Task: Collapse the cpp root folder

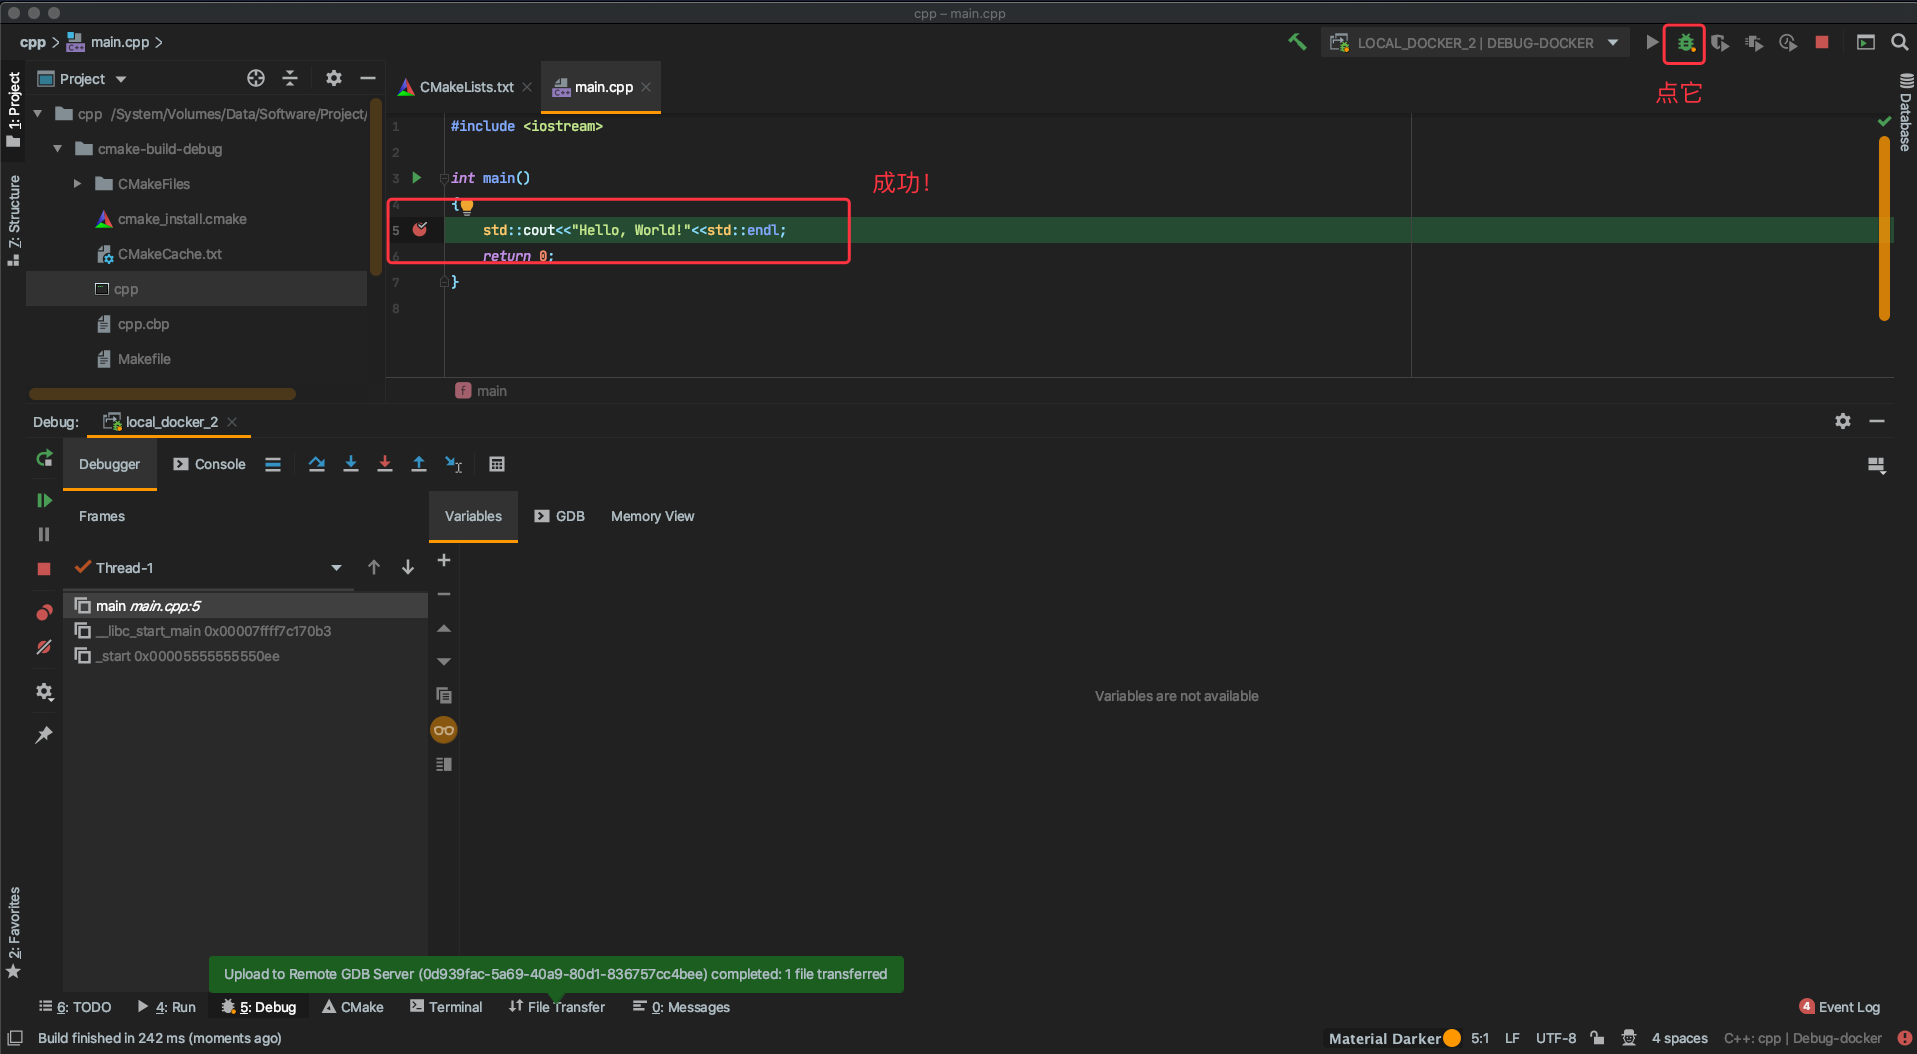Action: tap(38, 114)
